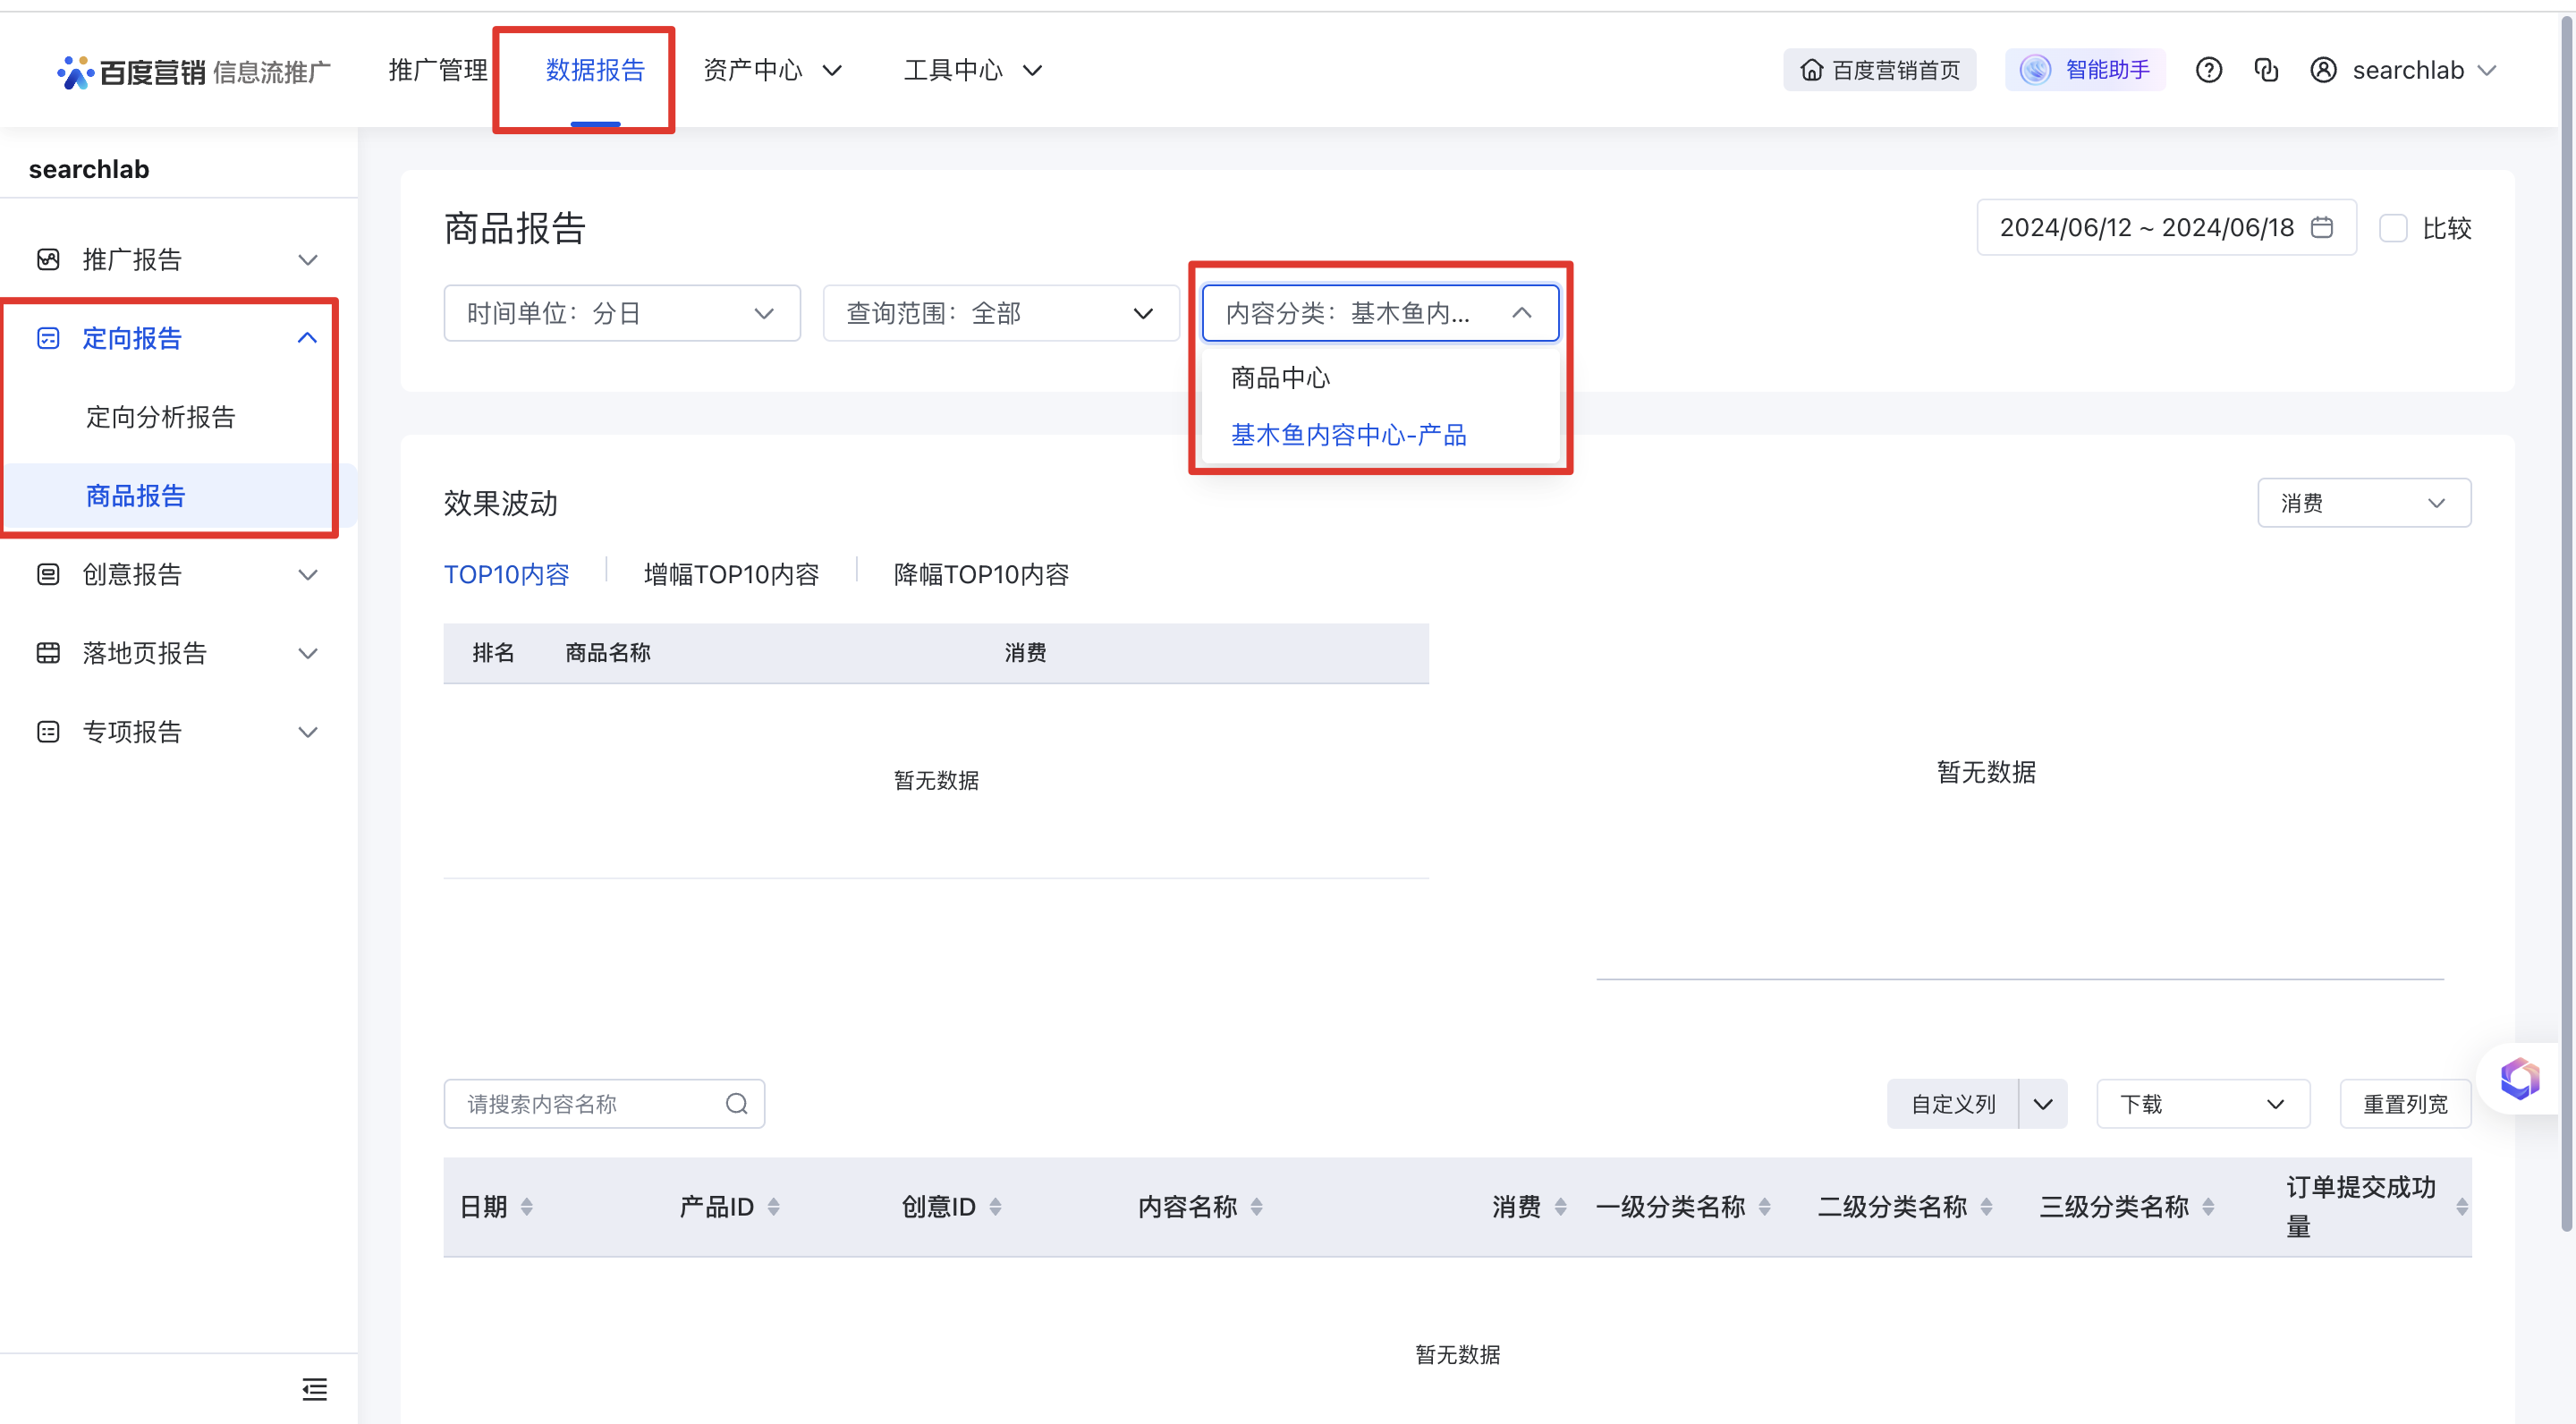Click the floating hexagon assistant icon
This screenshot has width=2576, height=1424.
(x=2521, y=1078)
